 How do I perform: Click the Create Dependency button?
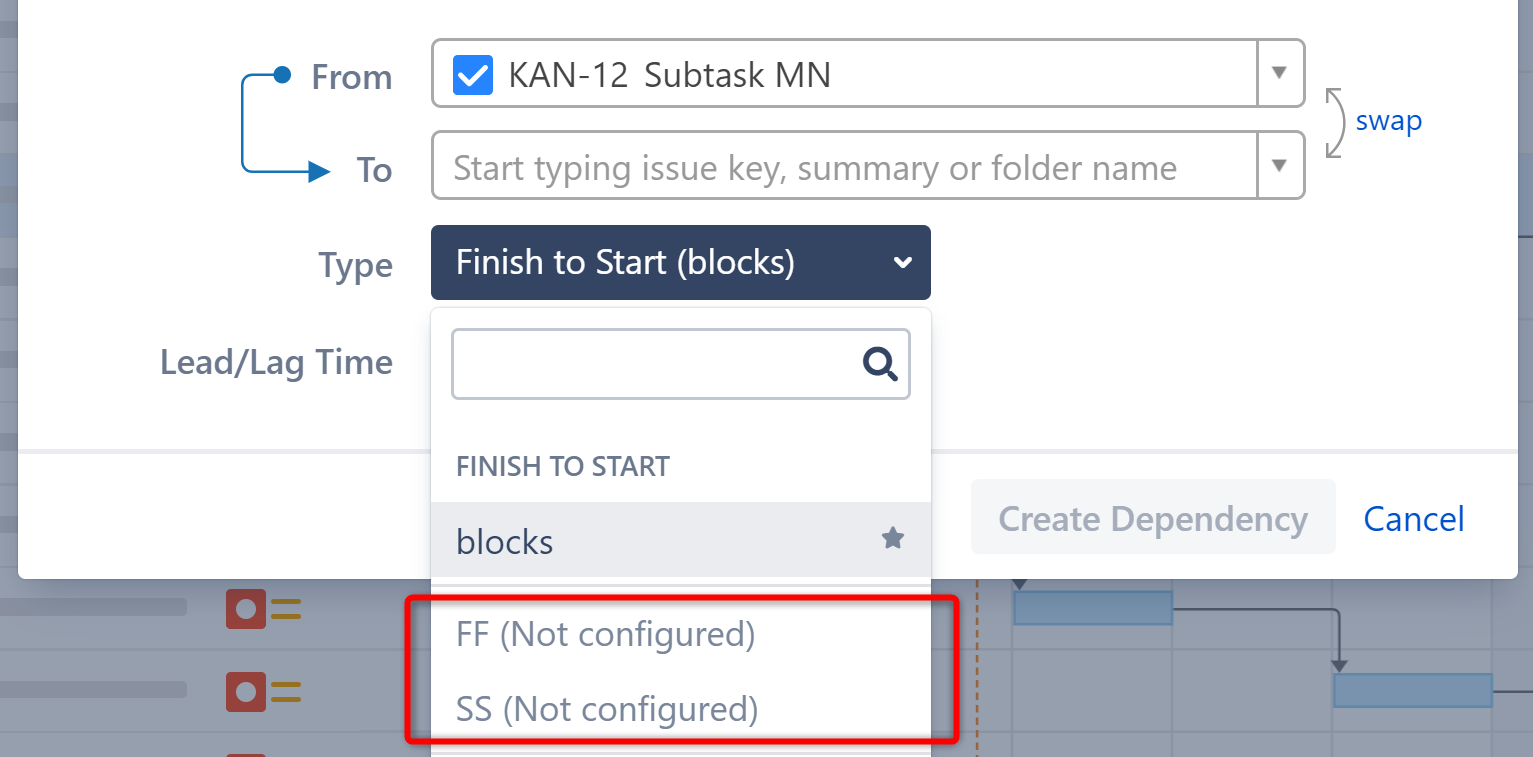[x=1152, y=518]
